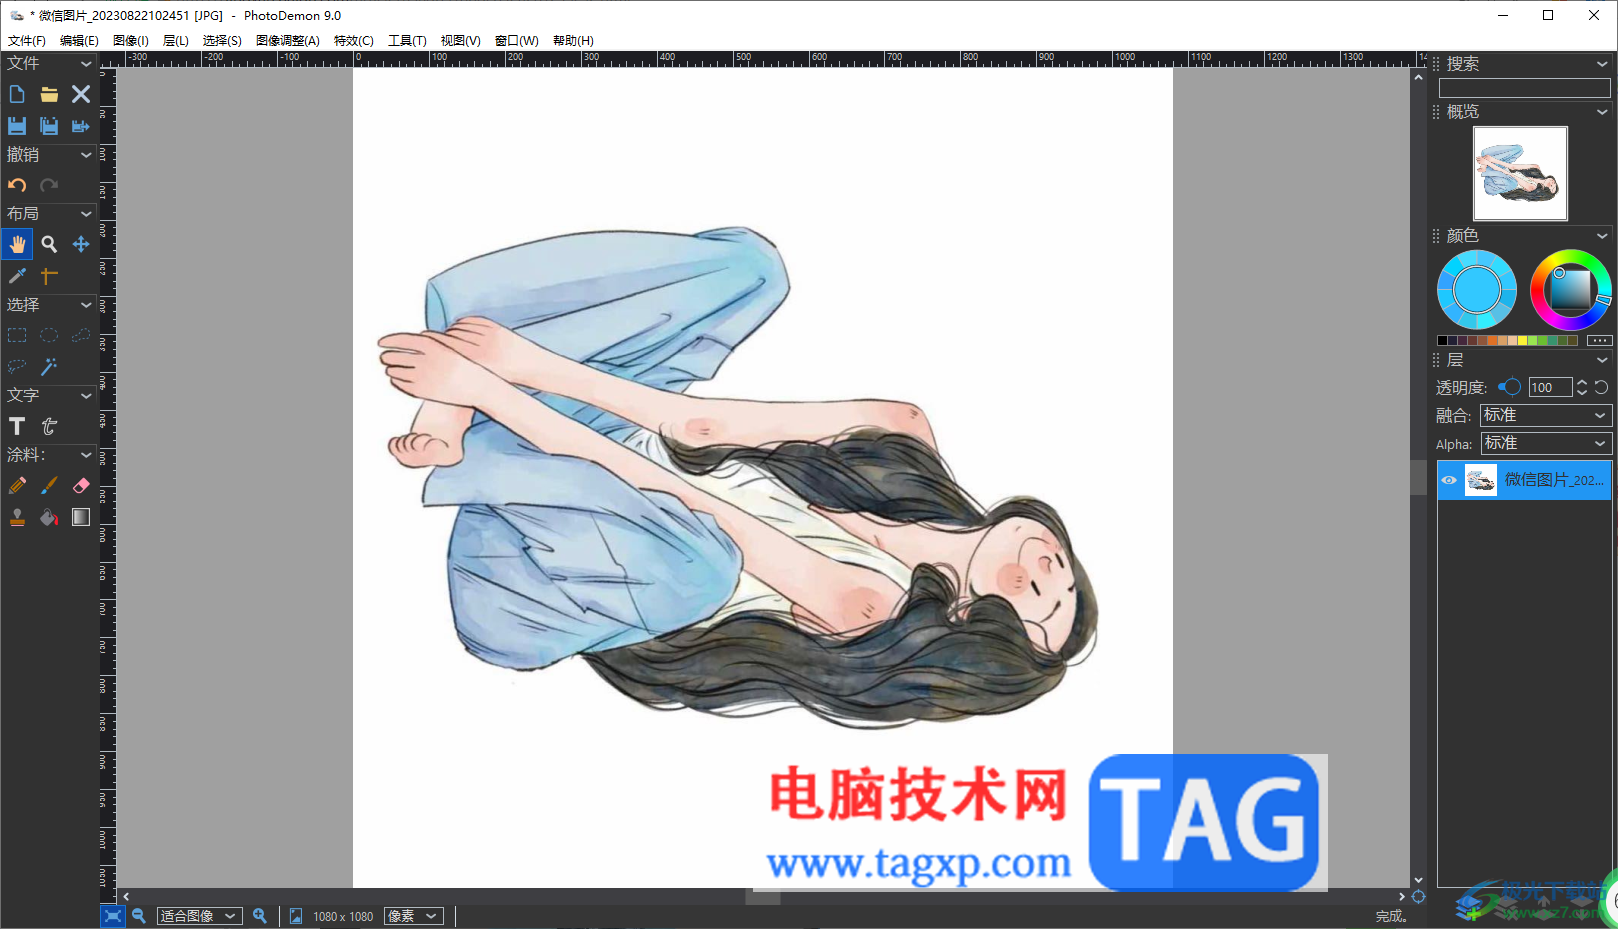Adjust the 透明度 opacity slider knob
This screenshot has height=929, width=1618.
(x=1511, y=387)
